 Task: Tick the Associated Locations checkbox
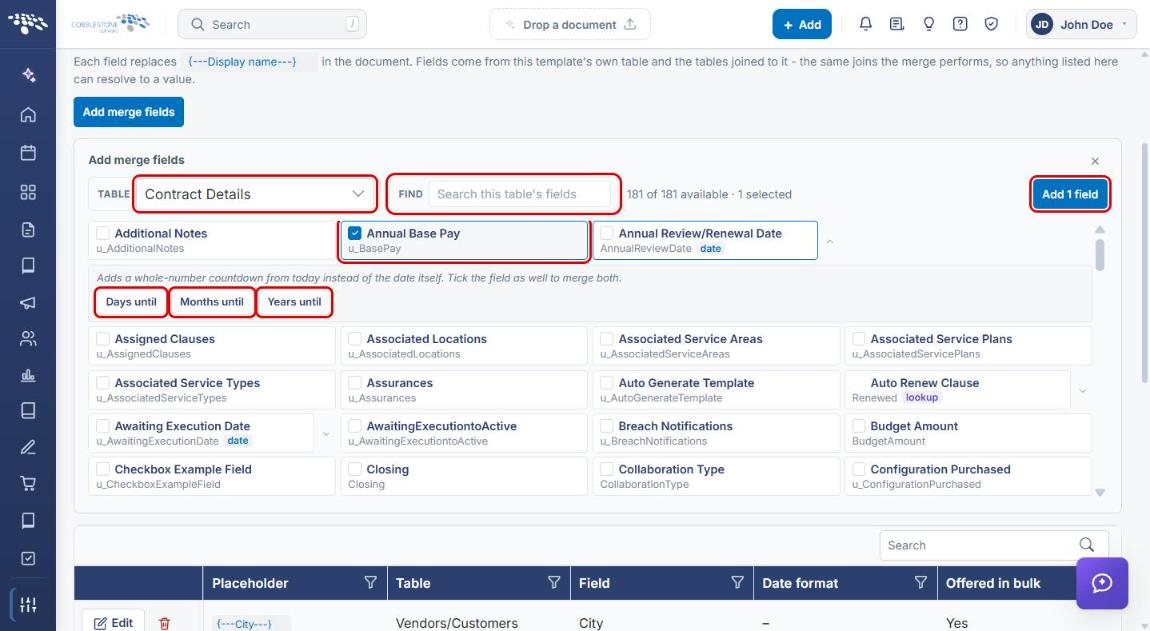coord(355,339)
